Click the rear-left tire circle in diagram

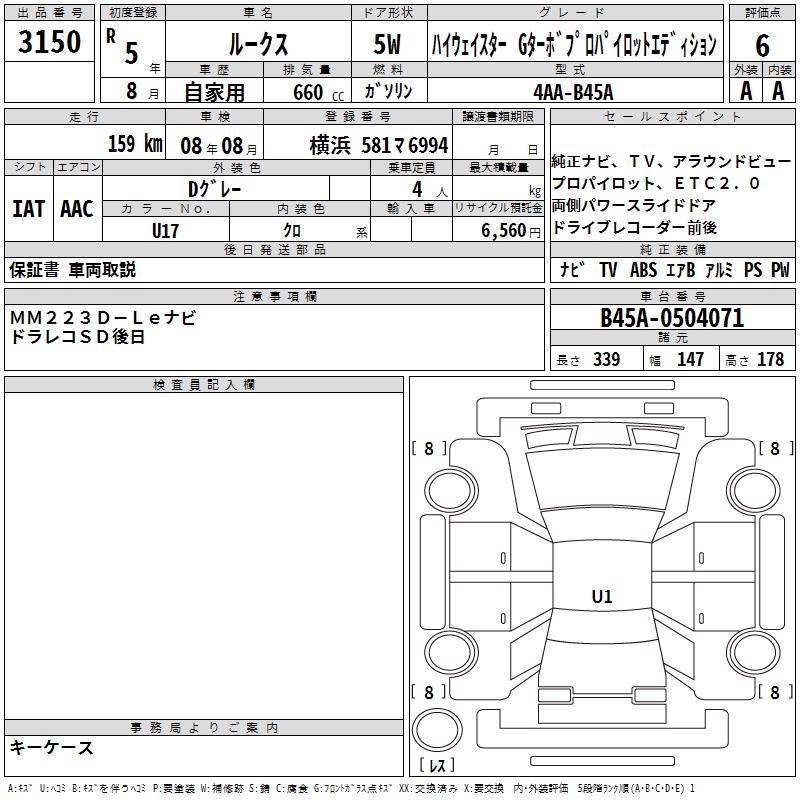(451, 652)
